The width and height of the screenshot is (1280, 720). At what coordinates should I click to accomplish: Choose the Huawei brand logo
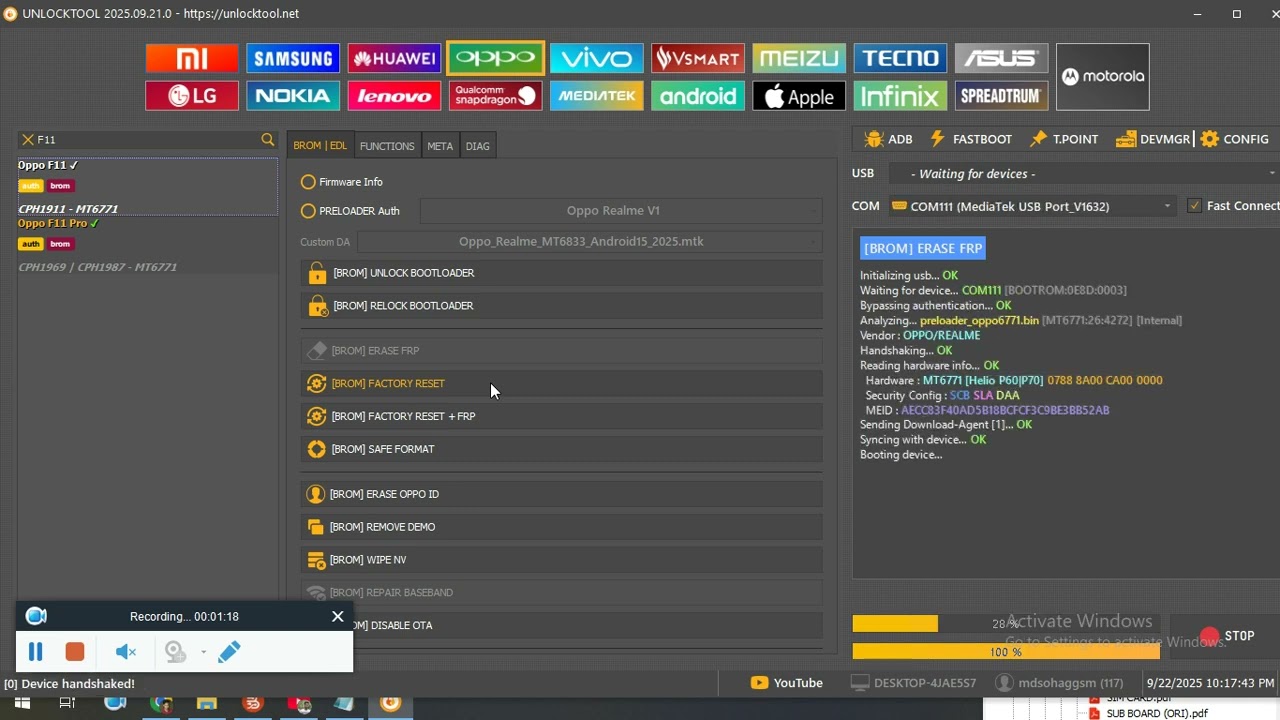pos(394,58)
